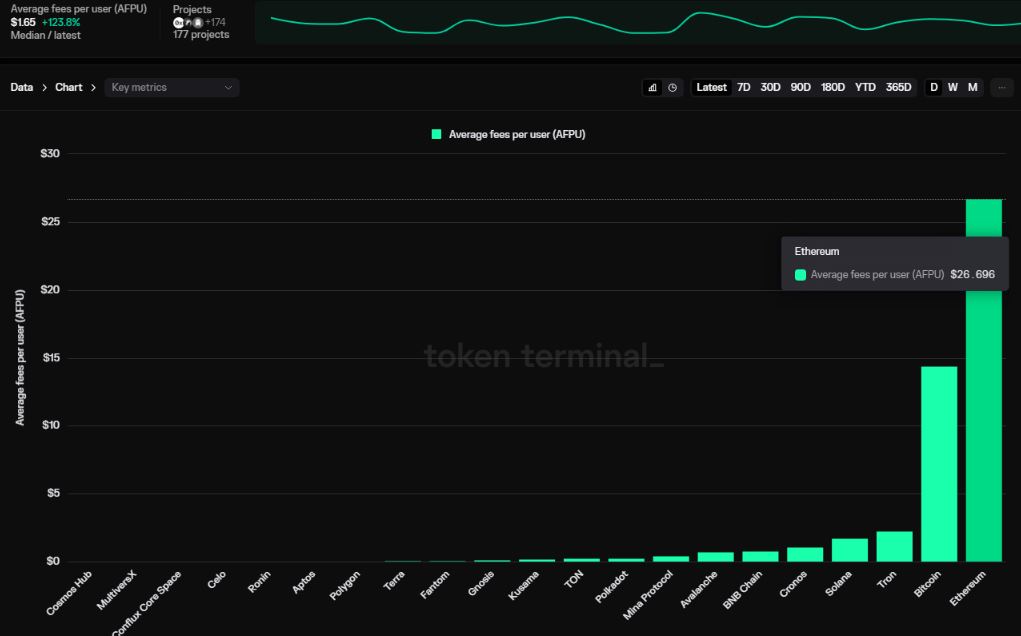Select the 7D time range
This screenshot has height=636, width=1021.
[x=744, y=87]
